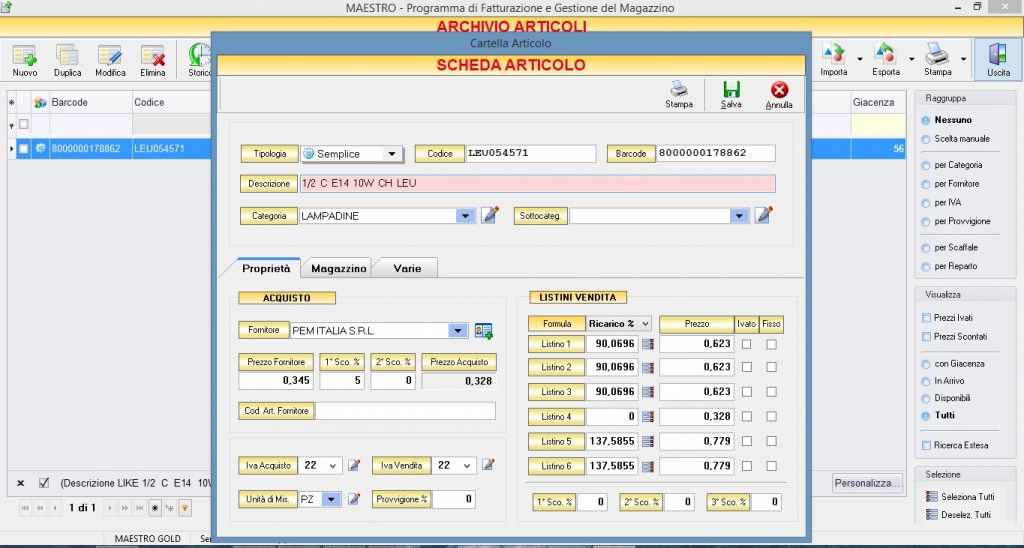Click the Modifica toolbar icon
The height and width of the screenshot is (548, 1024).
(110, 60)
